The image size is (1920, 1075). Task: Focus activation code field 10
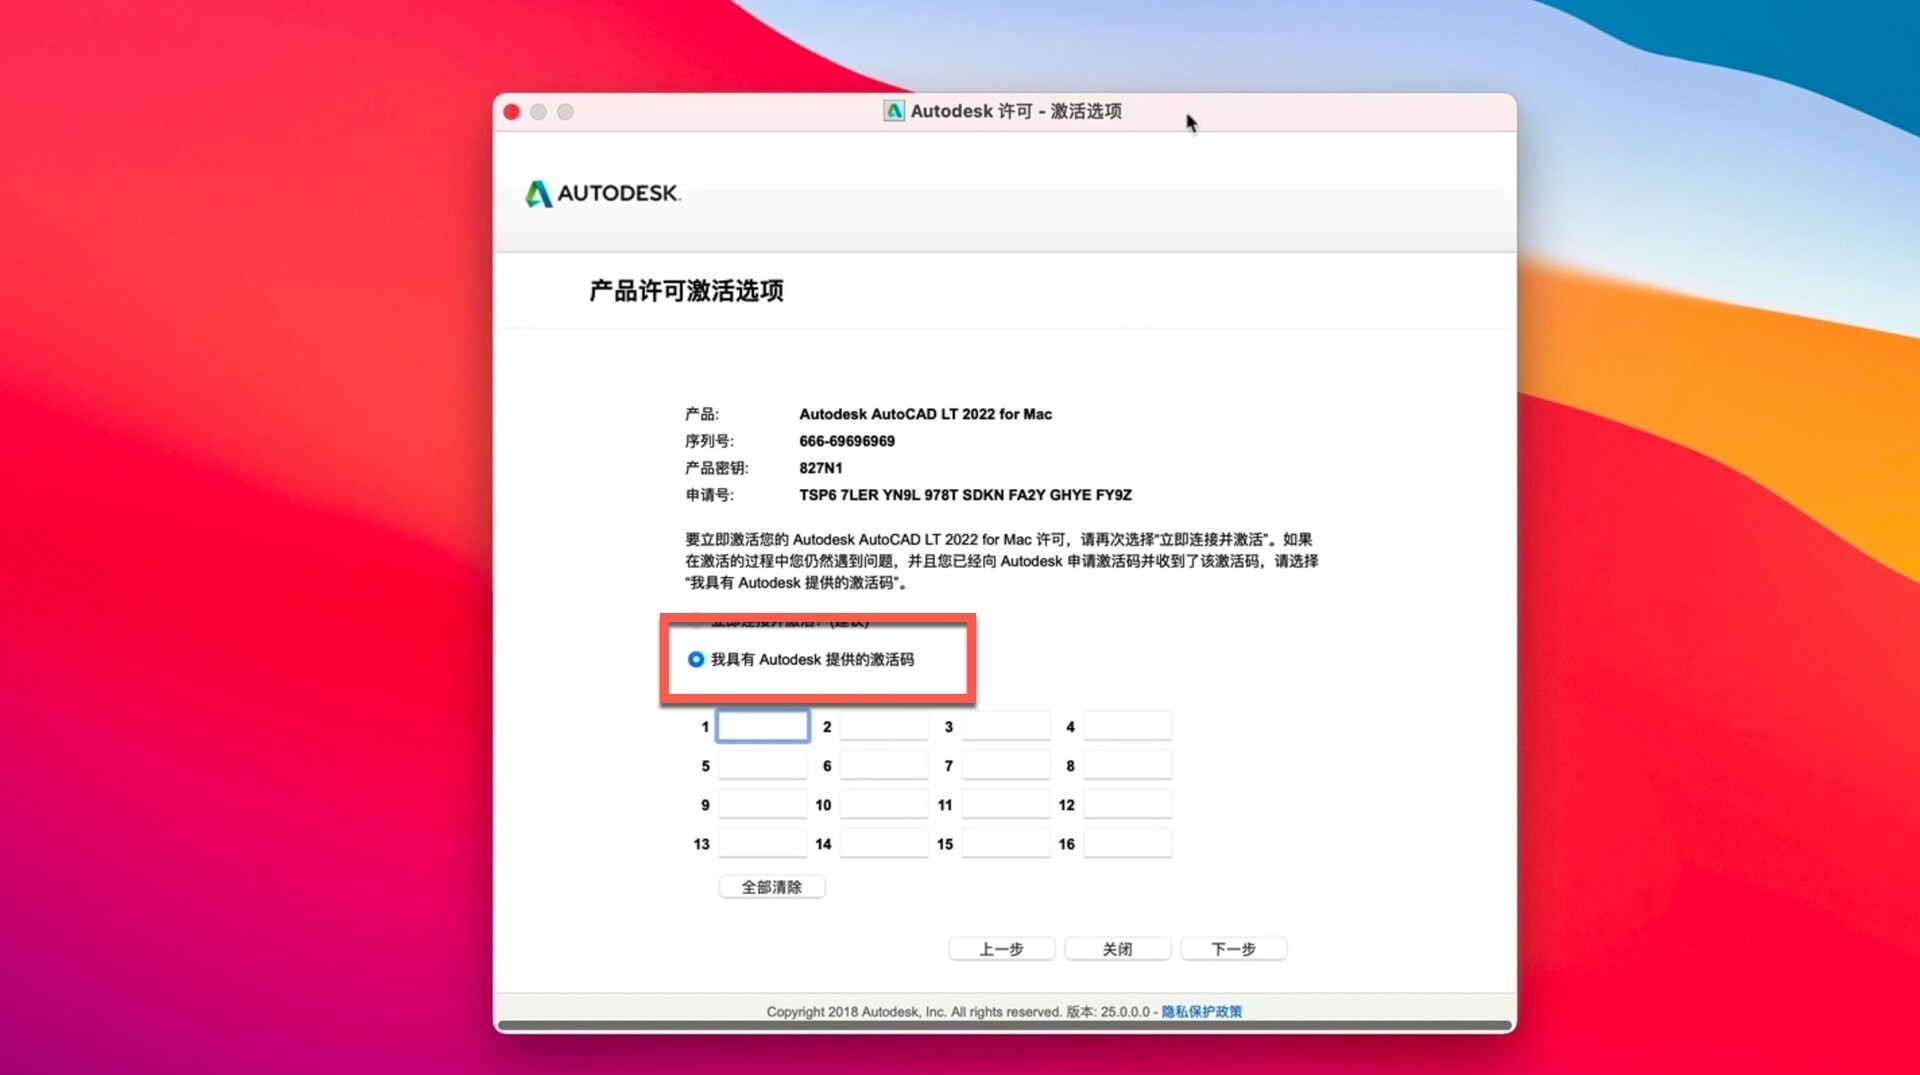884,805
